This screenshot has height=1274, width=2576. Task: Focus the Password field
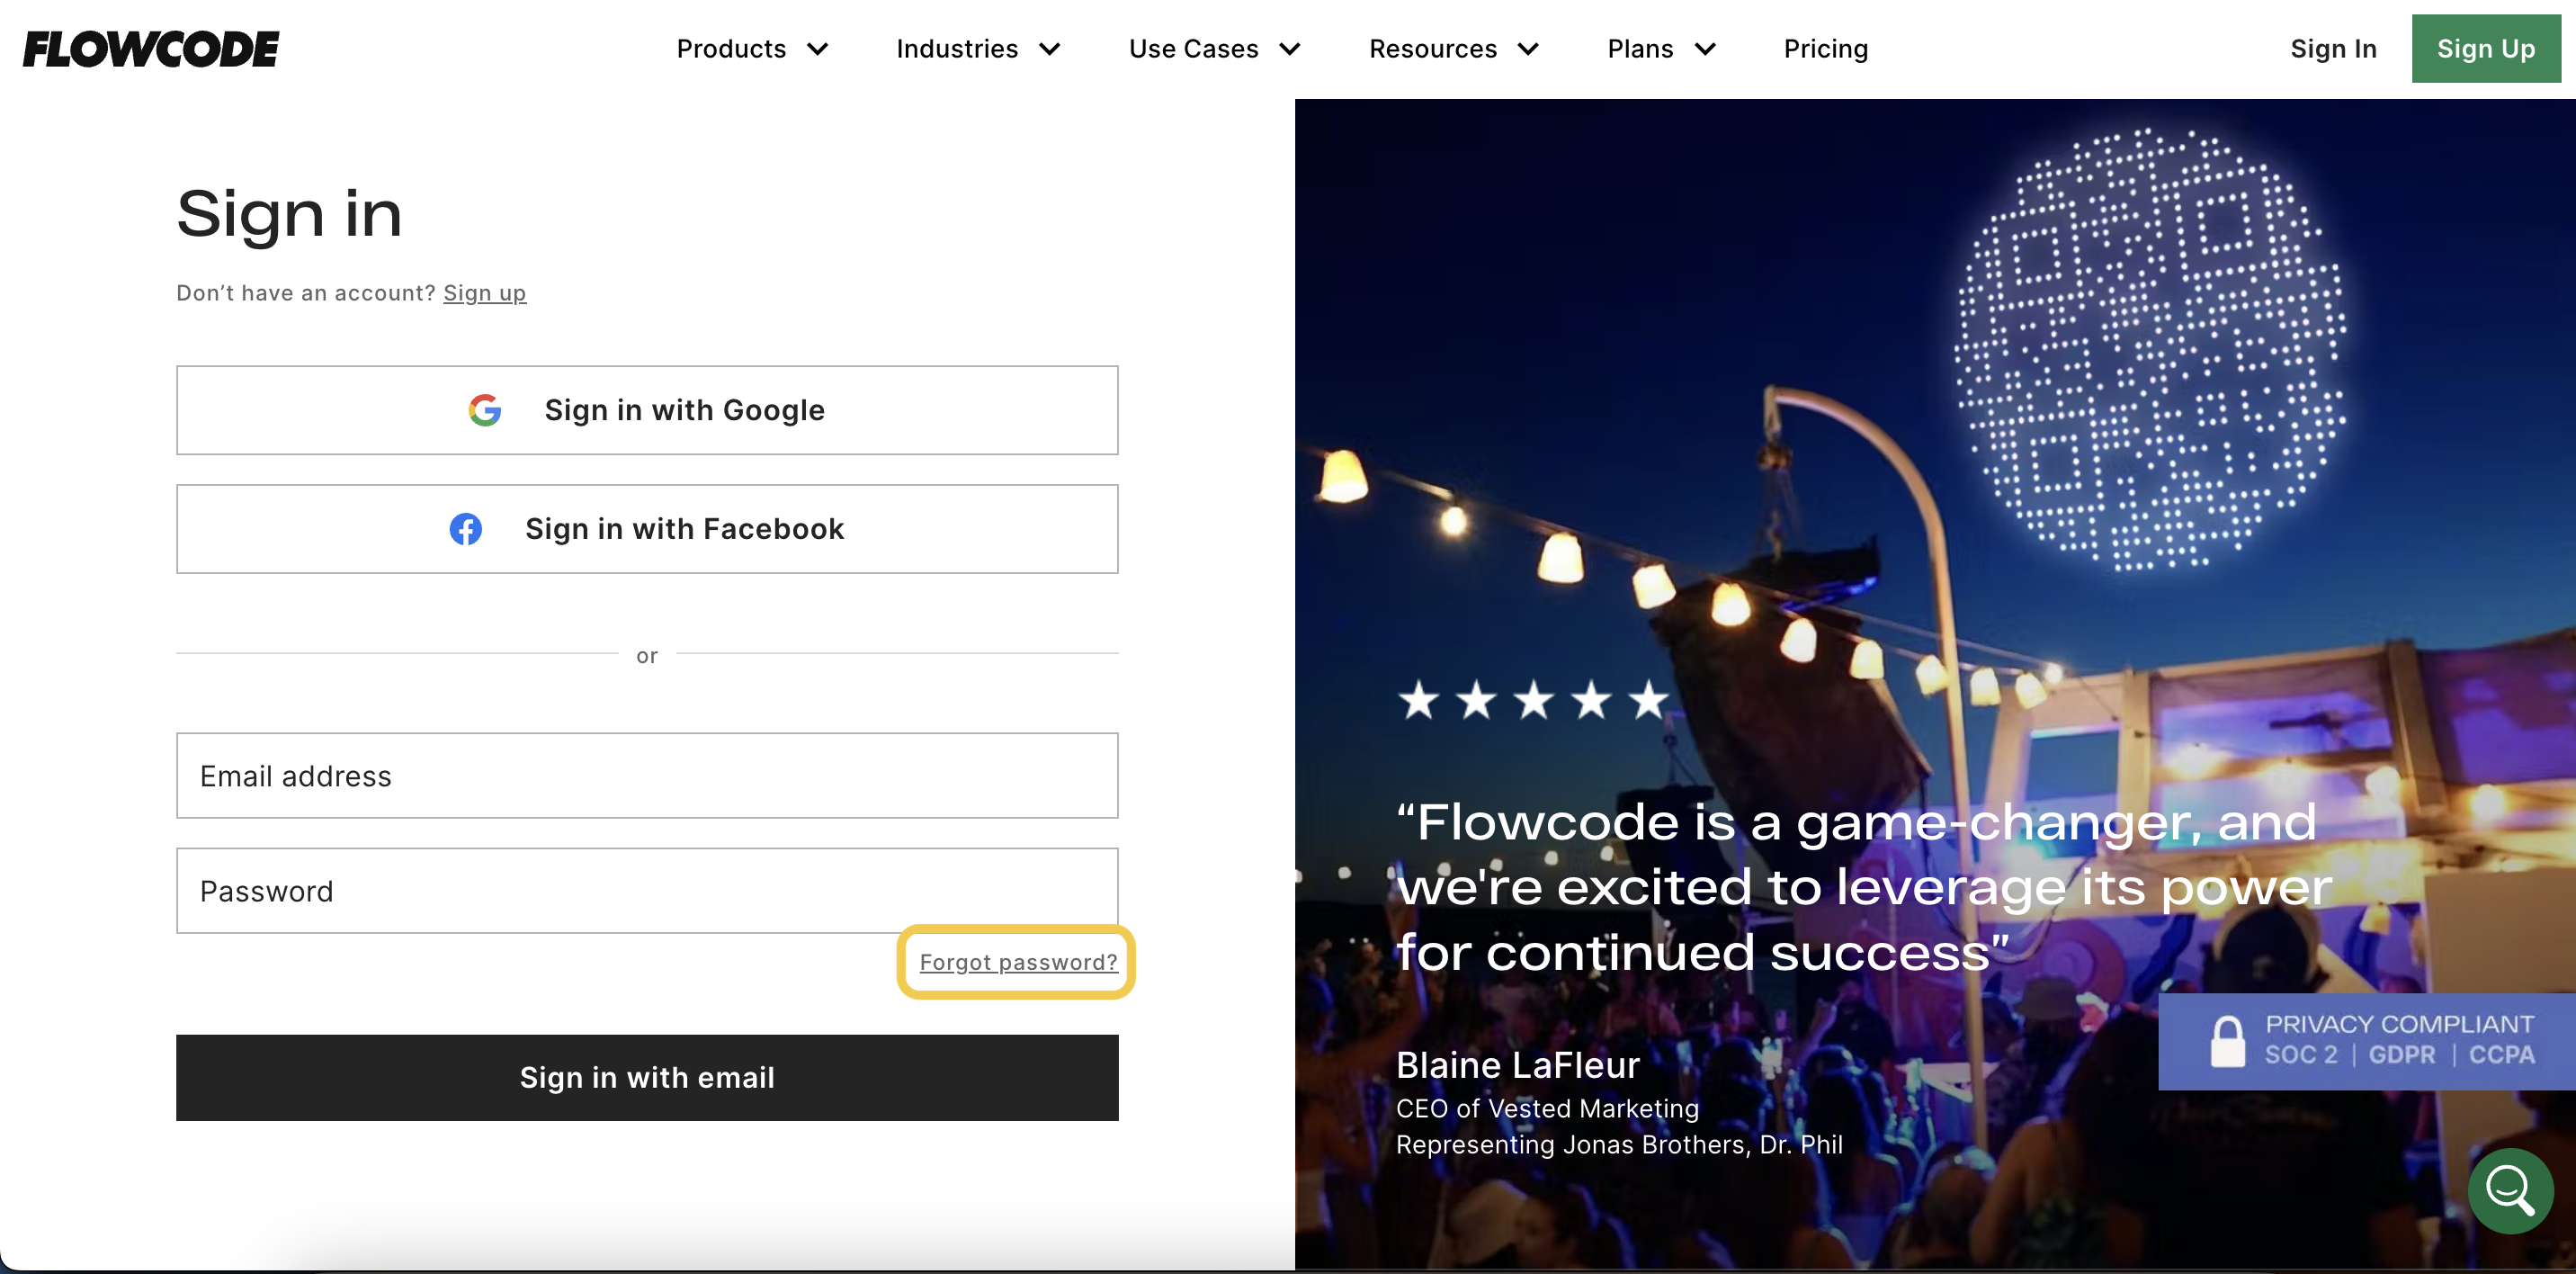(x=647, y=891)
